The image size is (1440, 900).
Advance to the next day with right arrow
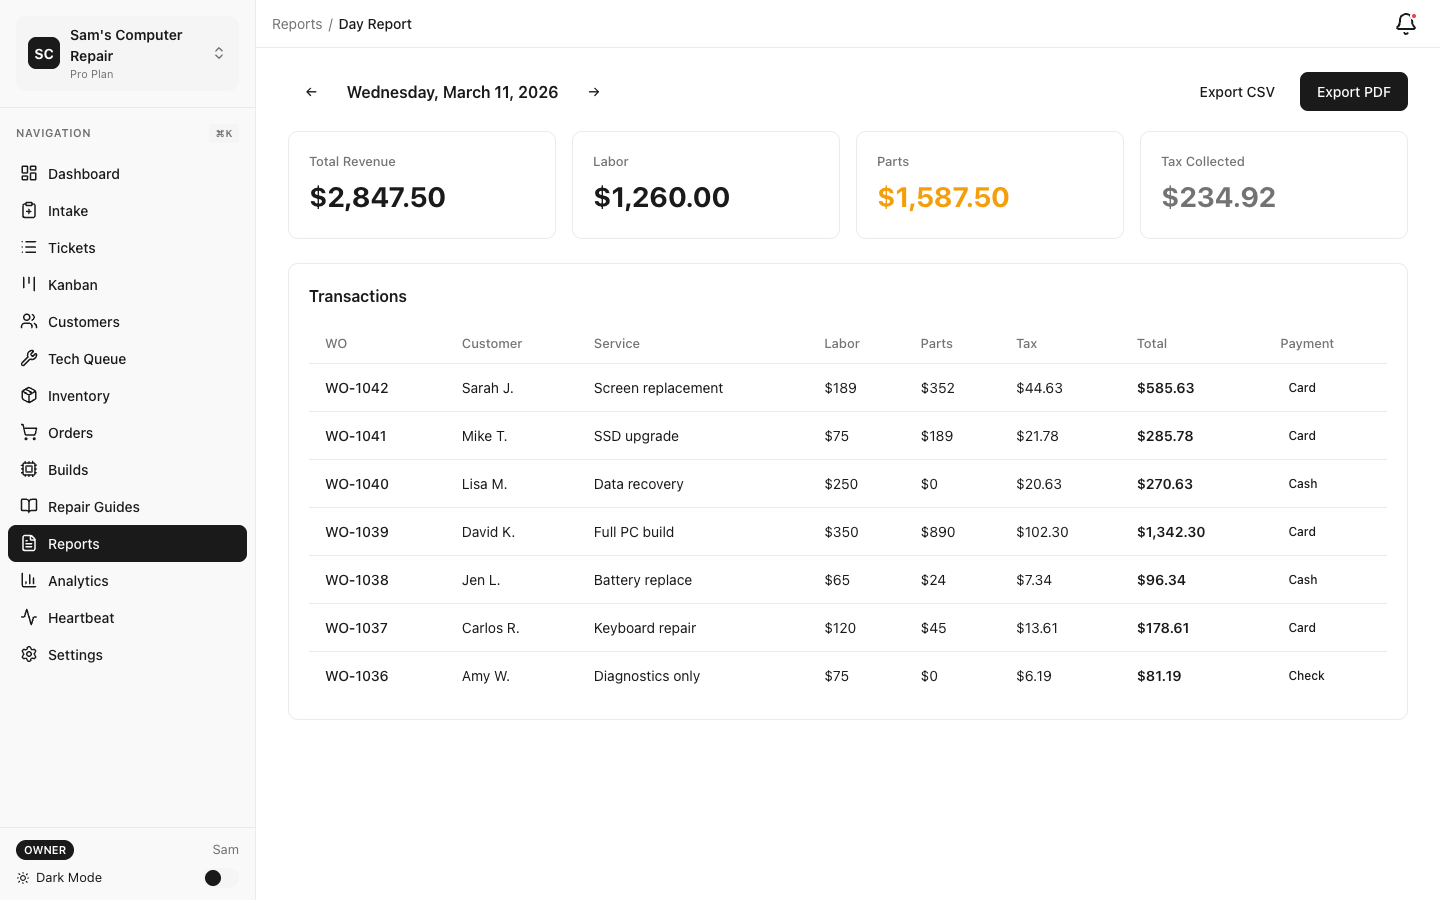[x=594, y=91]
